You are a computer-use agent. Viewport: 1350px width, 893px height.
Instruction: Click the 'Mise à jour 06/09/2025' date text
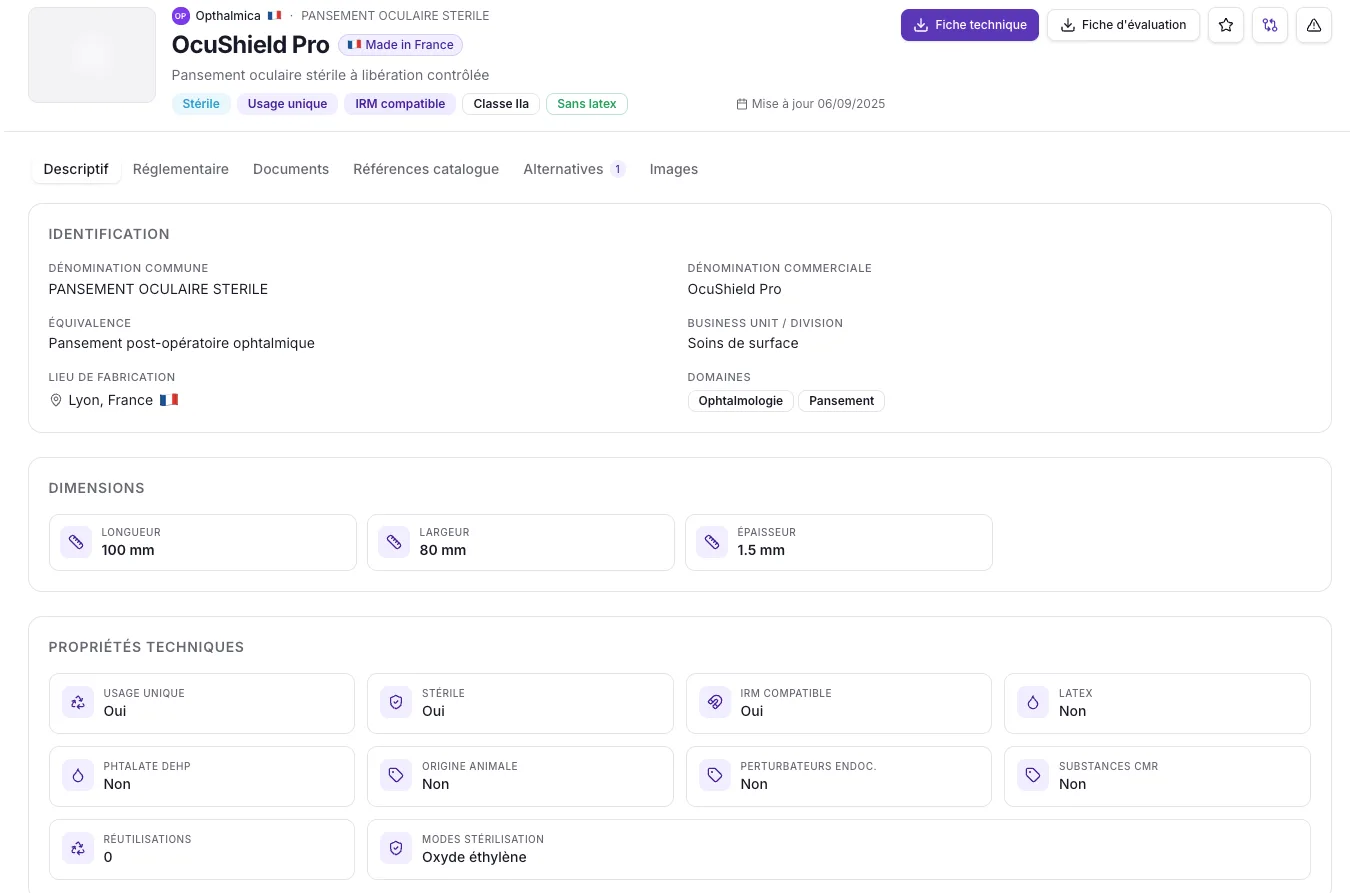point(819,104)
